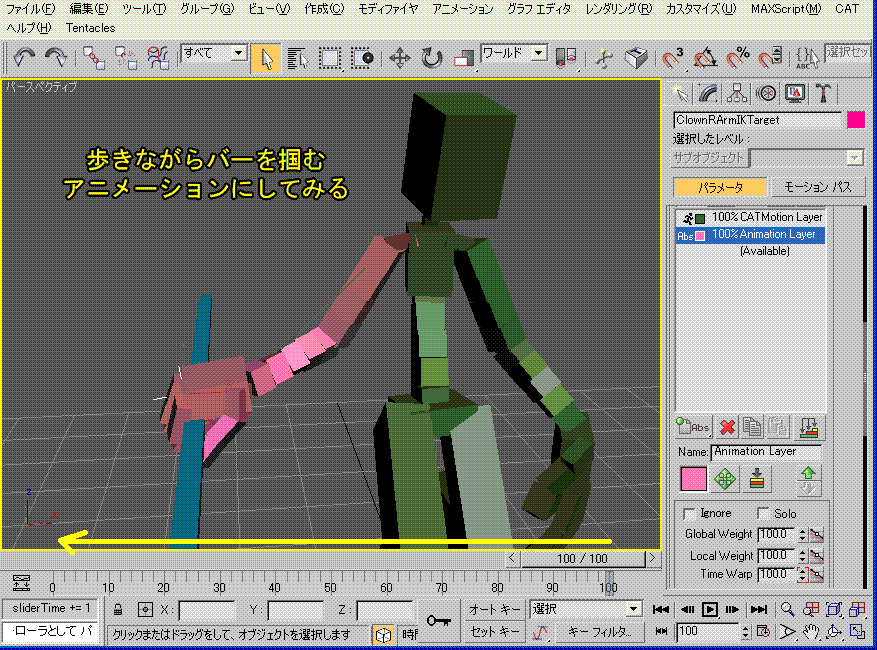Open the レンダリング(R) menu

click(619, 9)
